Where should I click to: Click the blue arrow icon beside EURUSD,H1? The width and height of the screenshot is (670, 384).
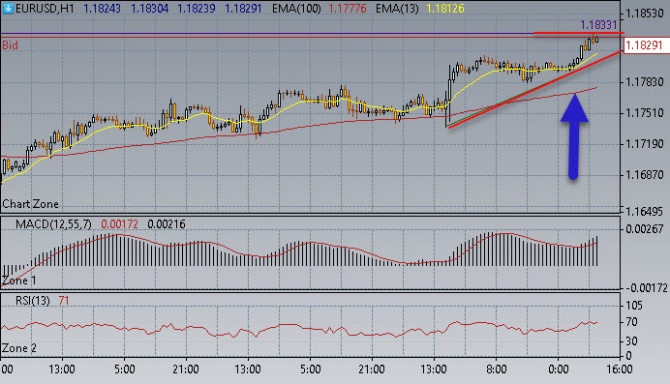8,9
